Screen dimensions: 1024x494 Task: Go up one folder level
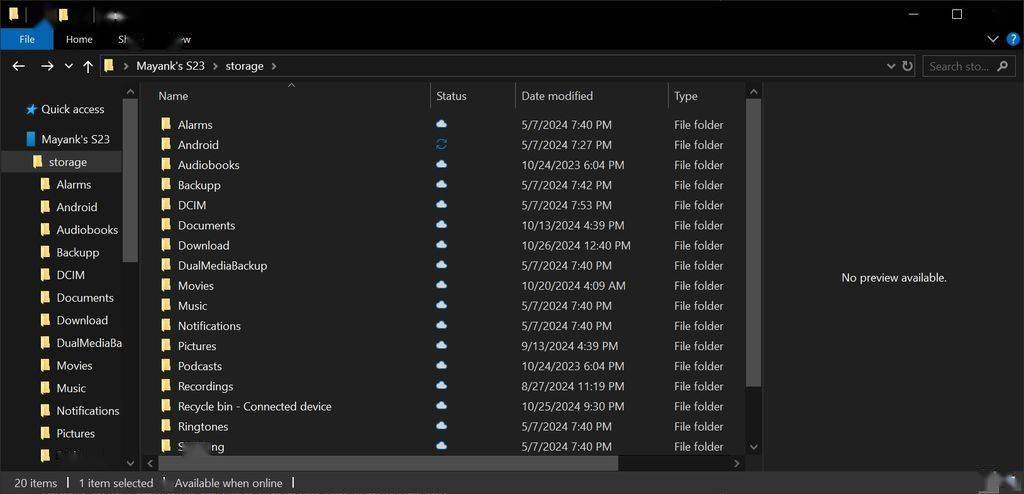88,66
